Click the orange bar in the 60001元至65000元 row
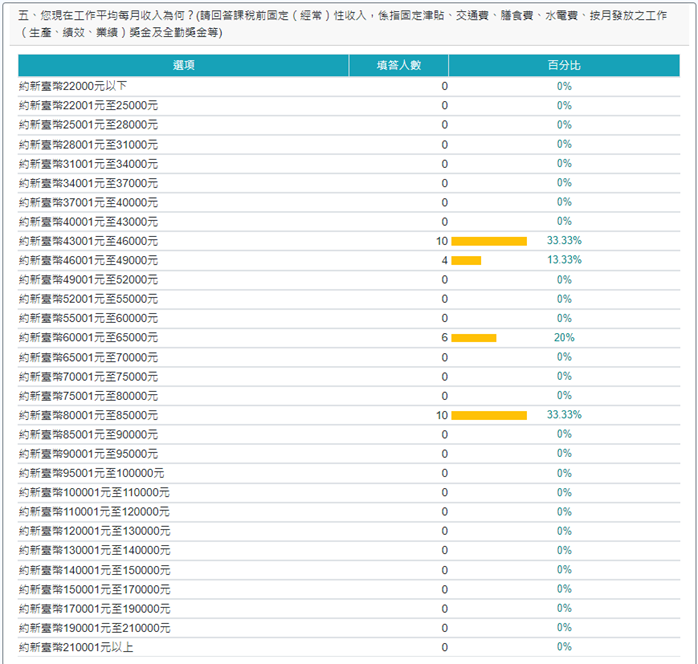The width and height of the screenshot is (698, 664). coord(474,338)
